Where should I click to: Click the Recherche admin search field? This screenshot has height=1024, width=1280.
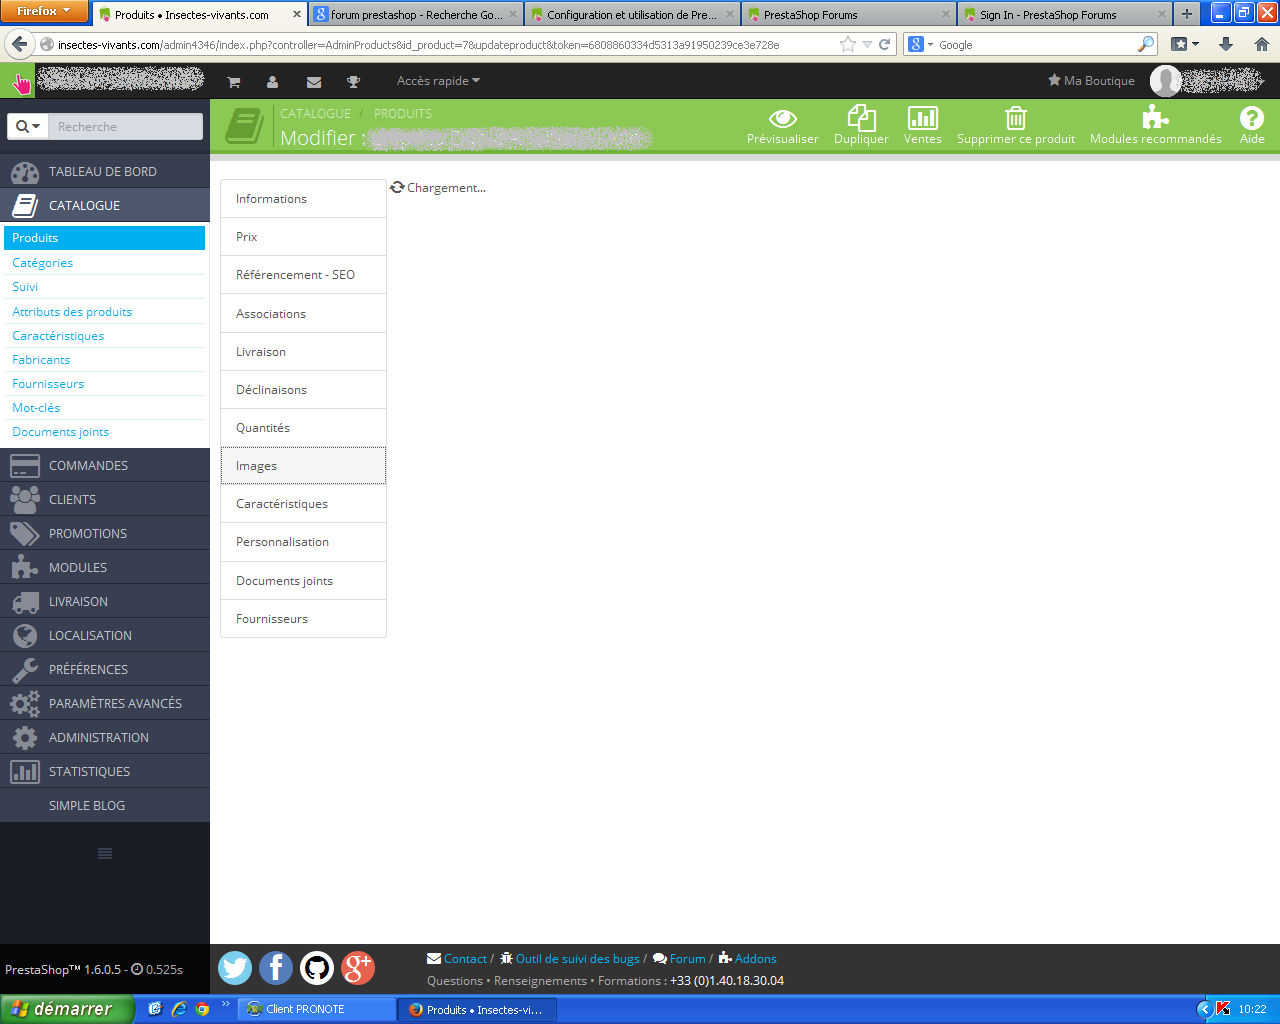[x=126, y=127]
